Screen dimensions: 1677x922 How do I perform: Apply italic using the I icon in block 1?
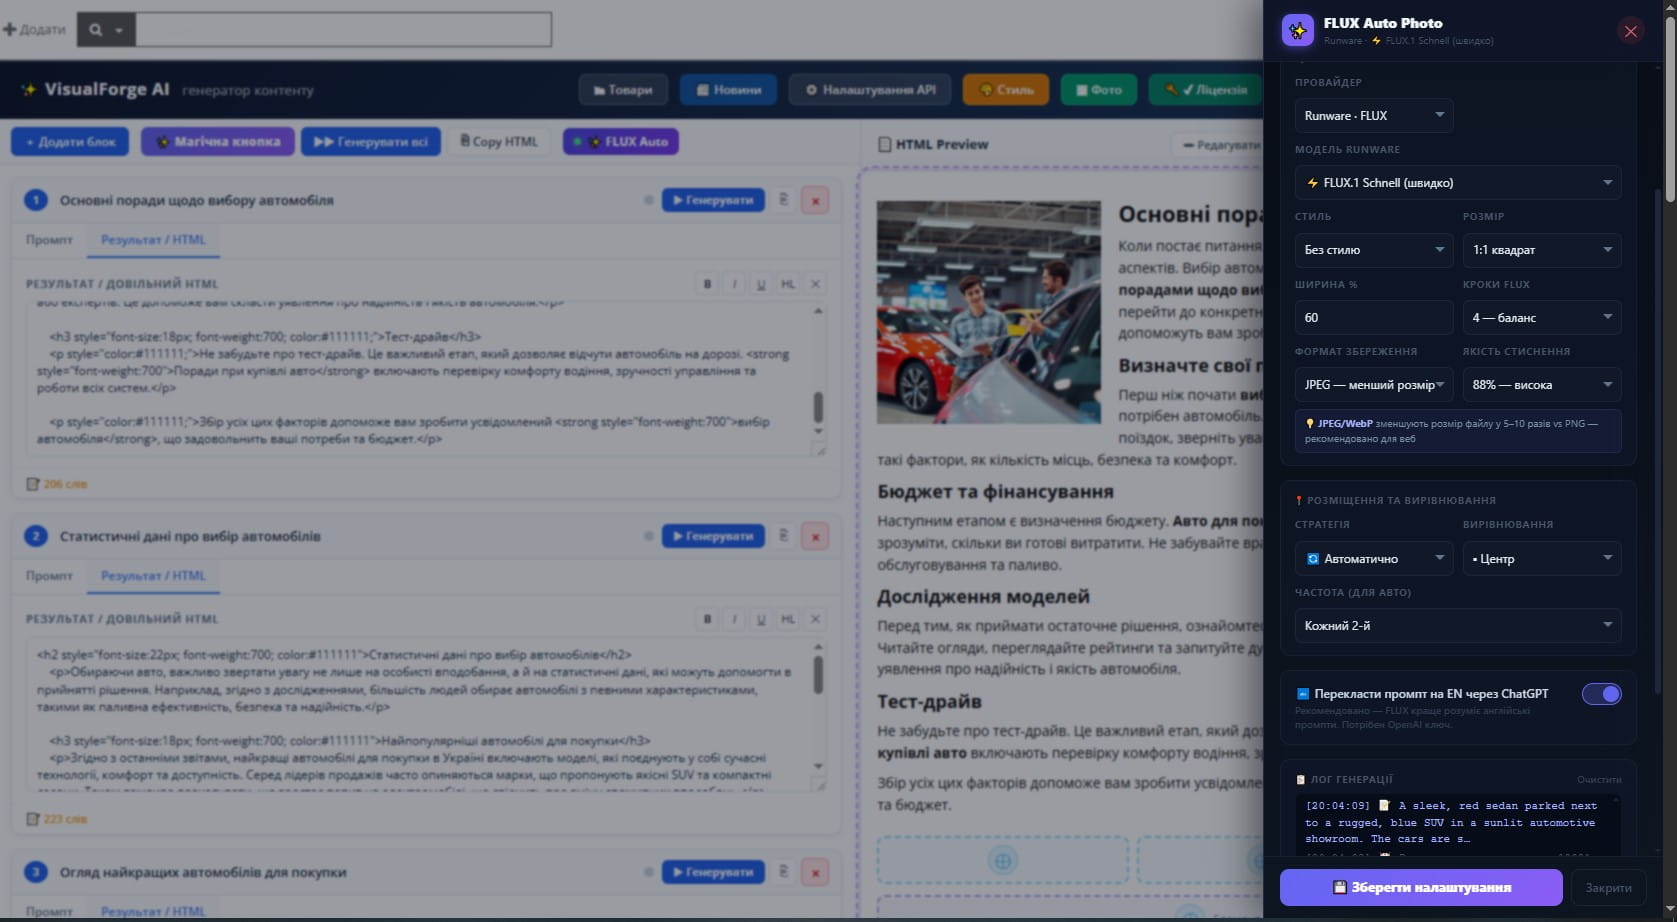(x=735, y=284)
